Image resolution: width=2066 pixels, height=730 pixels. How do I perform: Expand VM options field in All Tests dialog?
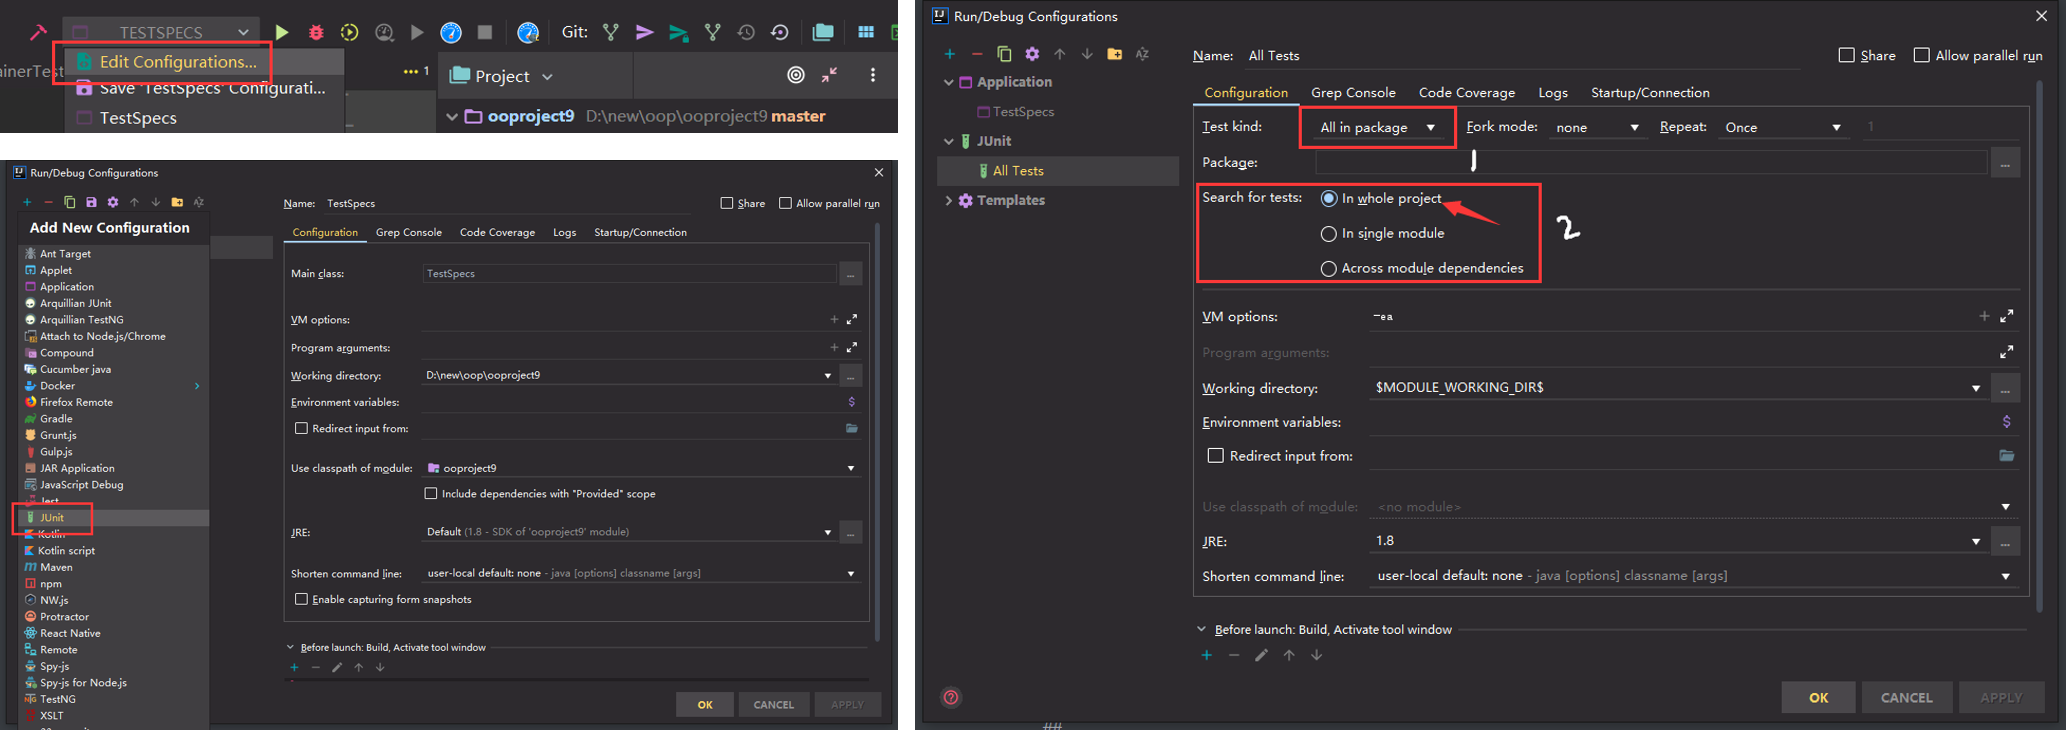click(2006, 316)
